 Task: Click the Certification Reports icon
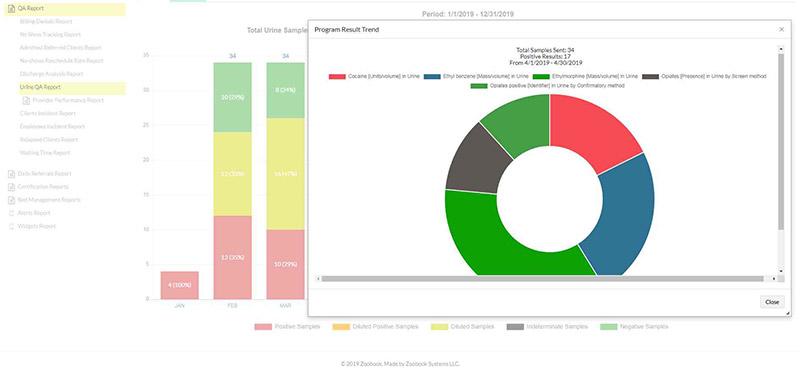pos(11,187)
